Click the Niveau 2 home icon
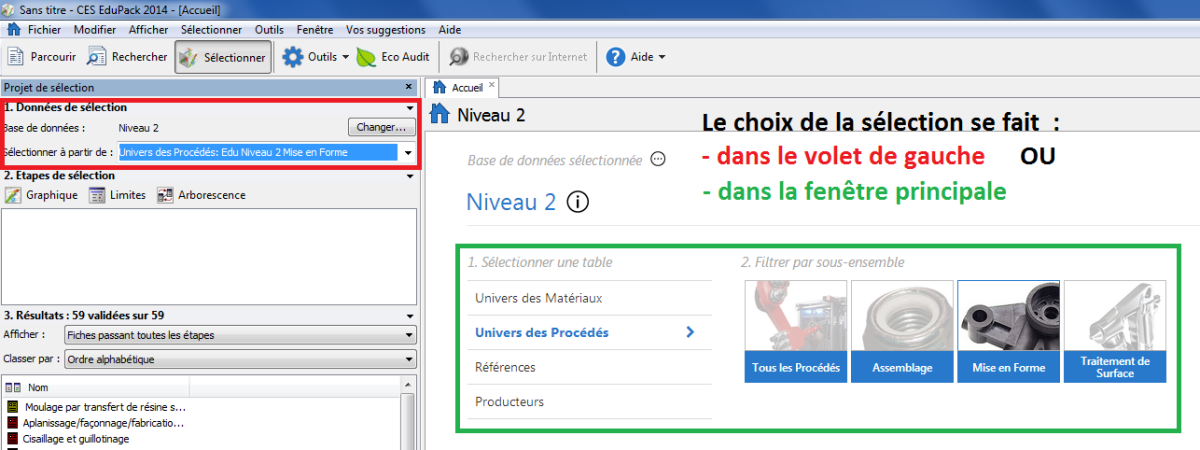Image resolution: width=1200 pixels, height=450 pixels. click(x=440, y=115)
